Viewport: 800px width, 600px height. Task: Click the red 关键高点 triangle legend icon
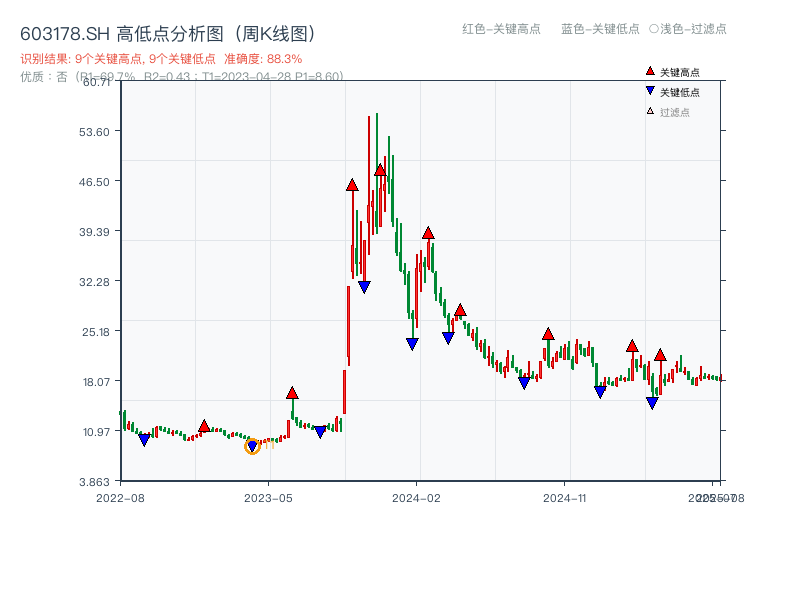coord(648,71)
